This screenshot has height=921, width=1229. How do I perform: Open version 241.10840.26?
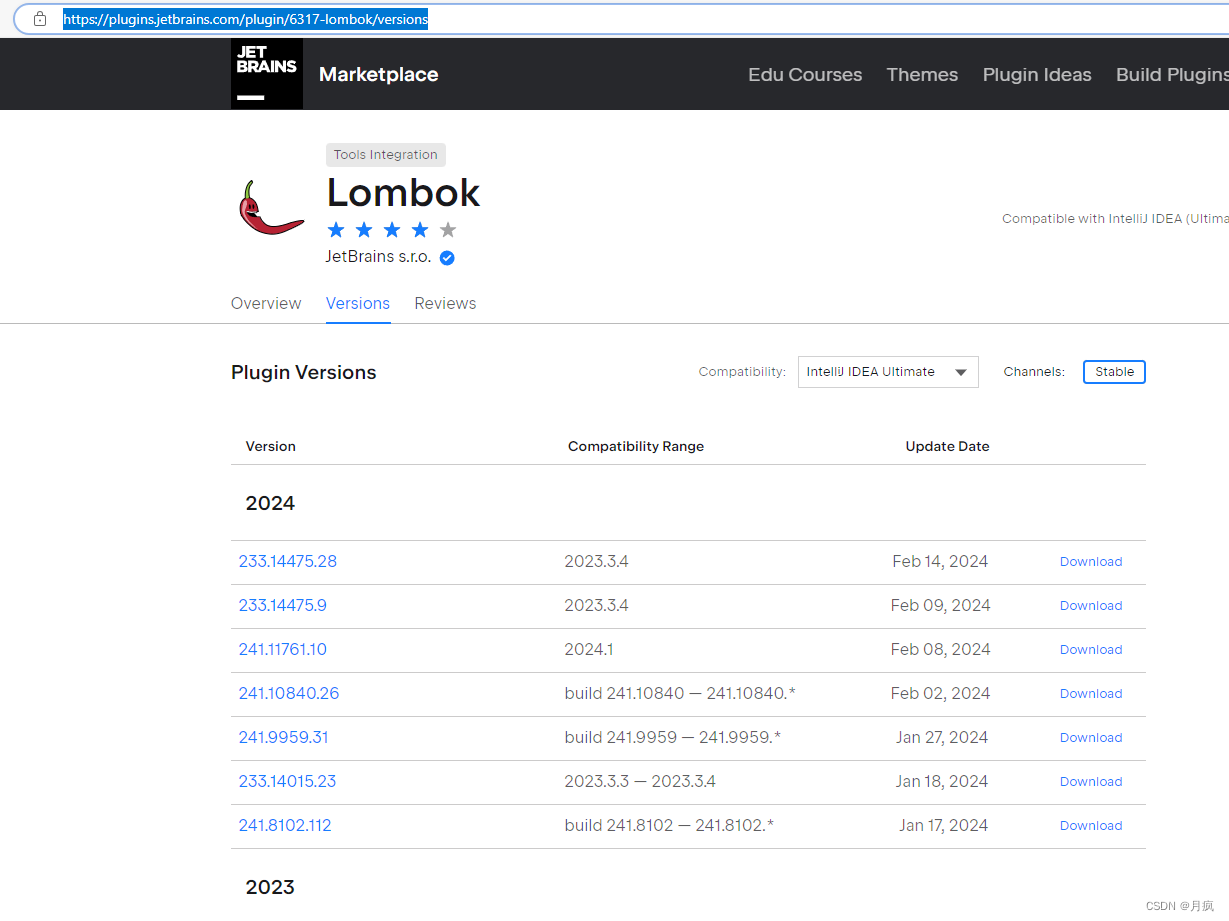(289, 694)
